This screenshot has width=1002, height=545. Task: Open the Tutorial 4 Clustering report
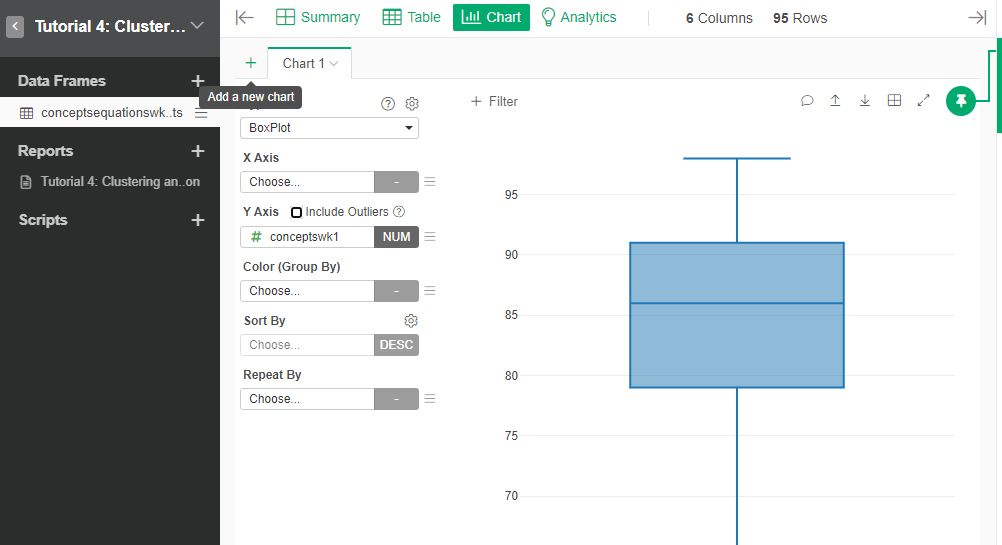coord(119,182)
